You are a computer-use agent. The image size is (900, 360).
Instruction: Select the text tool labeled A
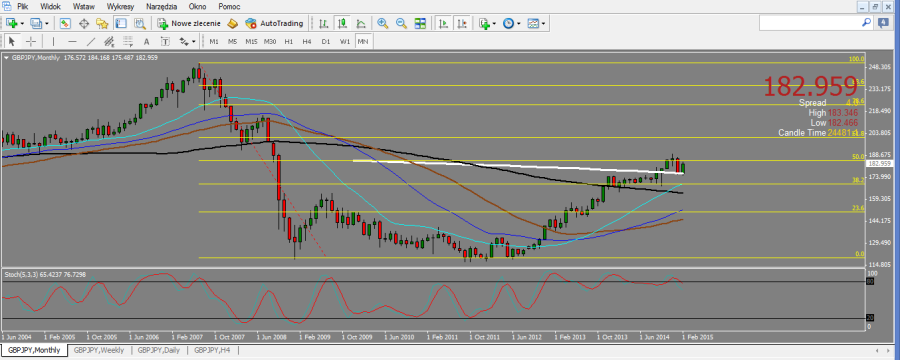click(x=146, y=41)
